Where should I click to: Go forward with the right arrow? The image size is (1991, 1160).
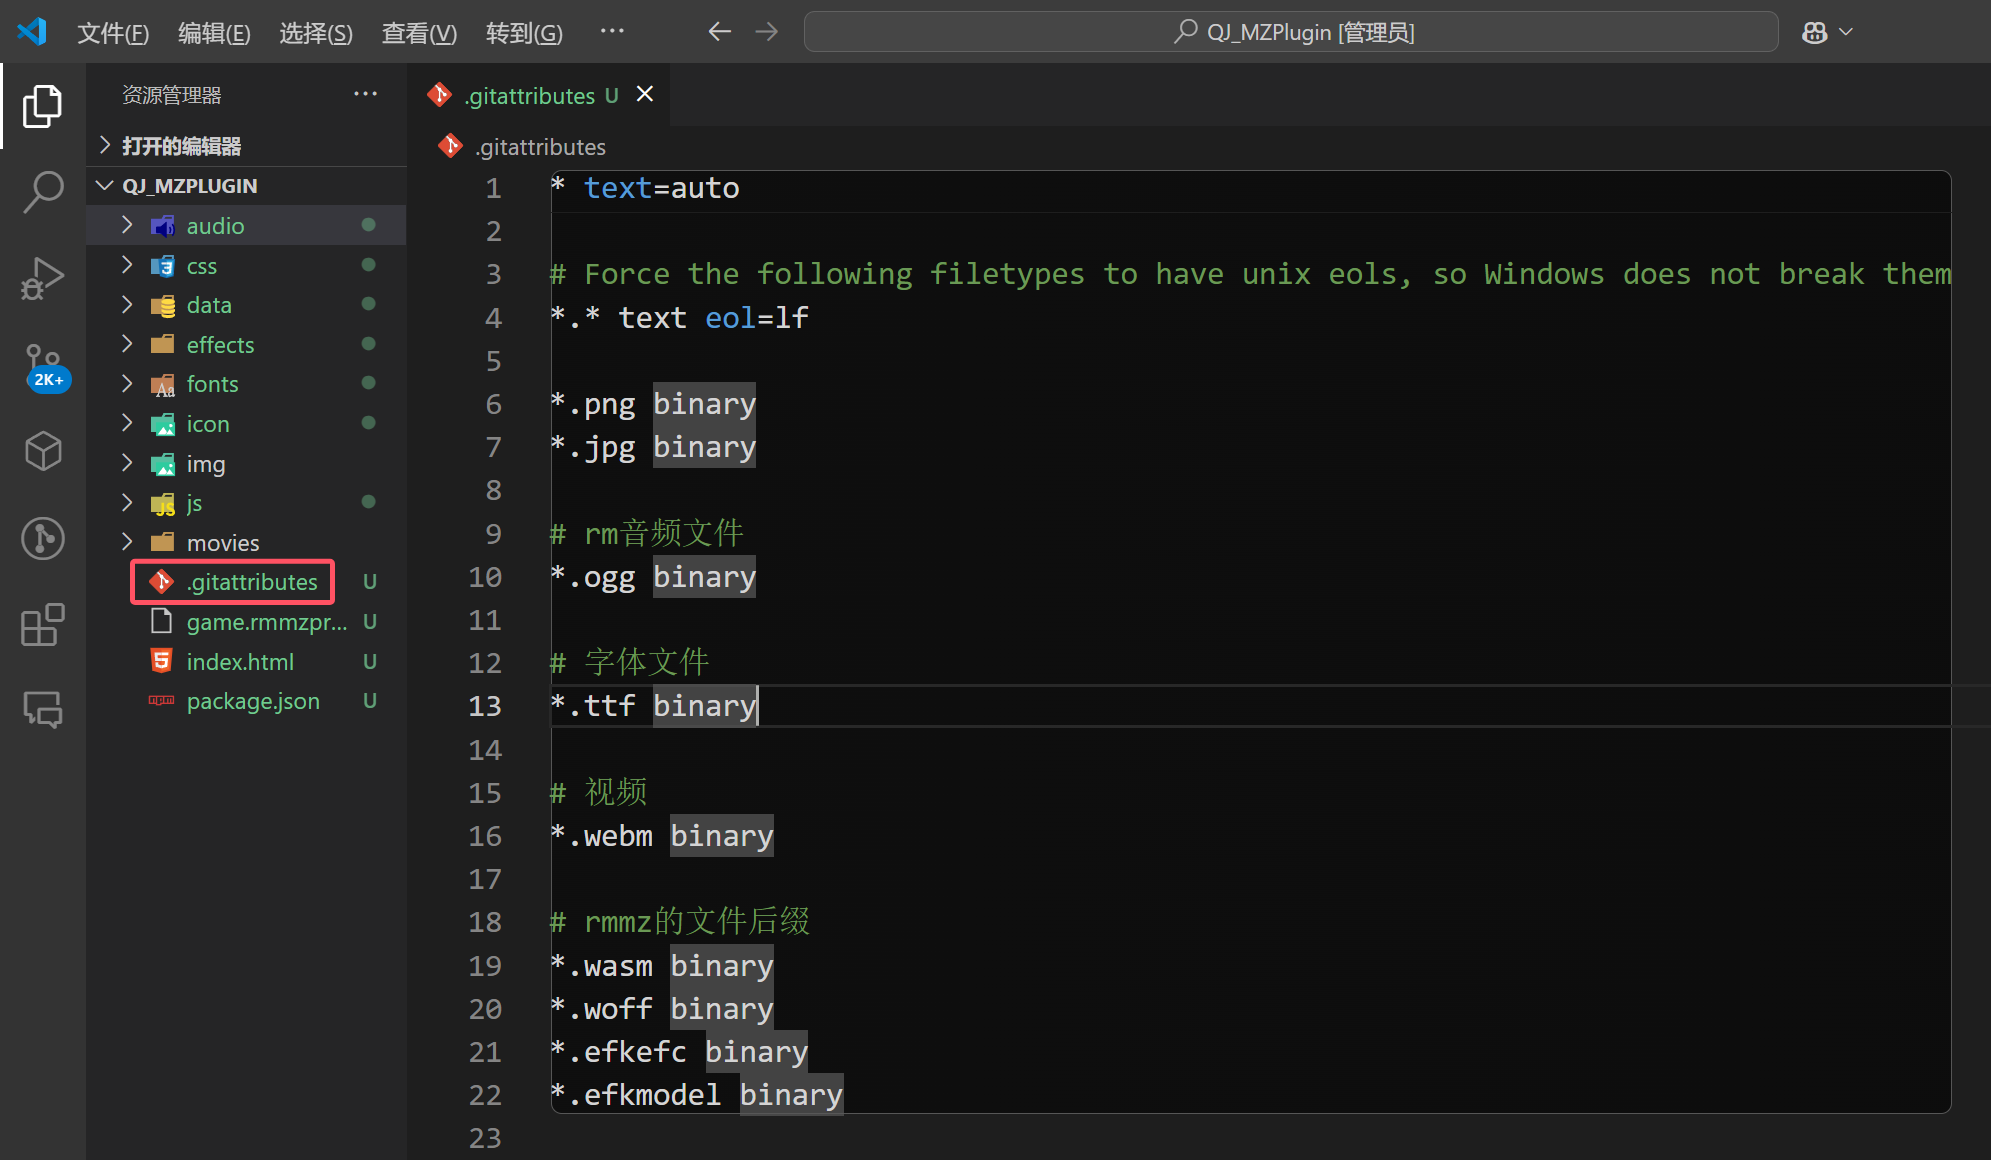(x=767, y=32)
